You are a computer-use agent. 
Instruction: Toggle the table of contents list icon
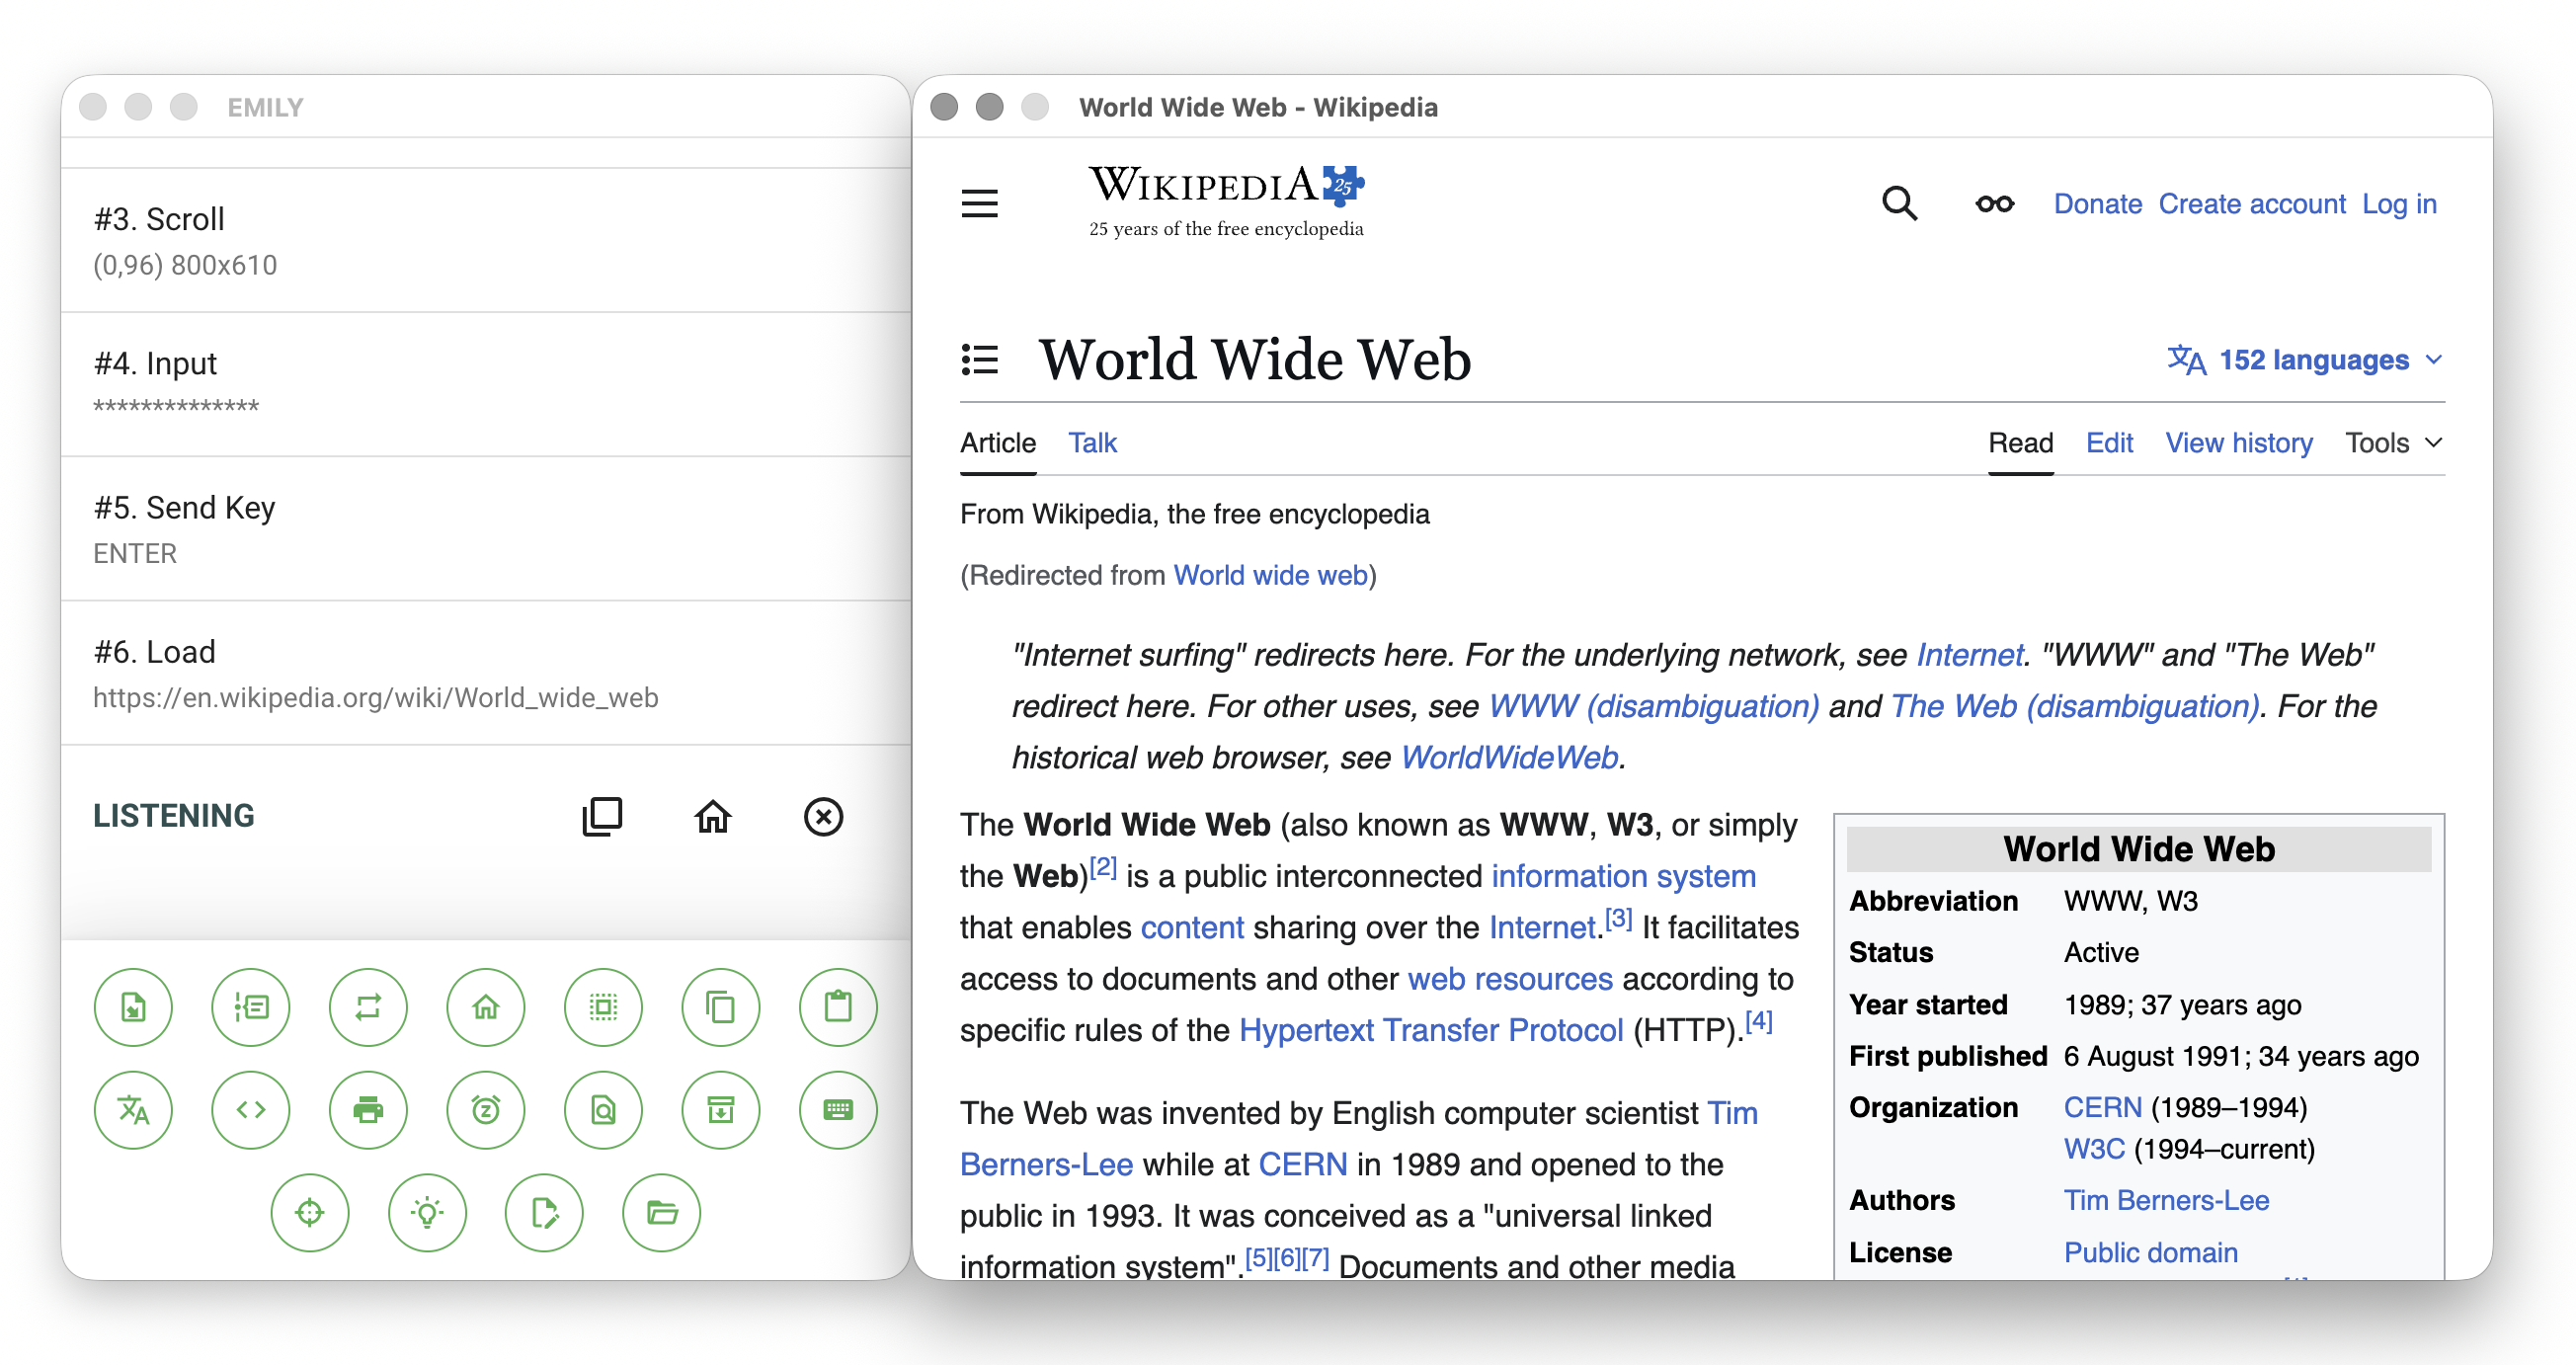pos(979,359)
